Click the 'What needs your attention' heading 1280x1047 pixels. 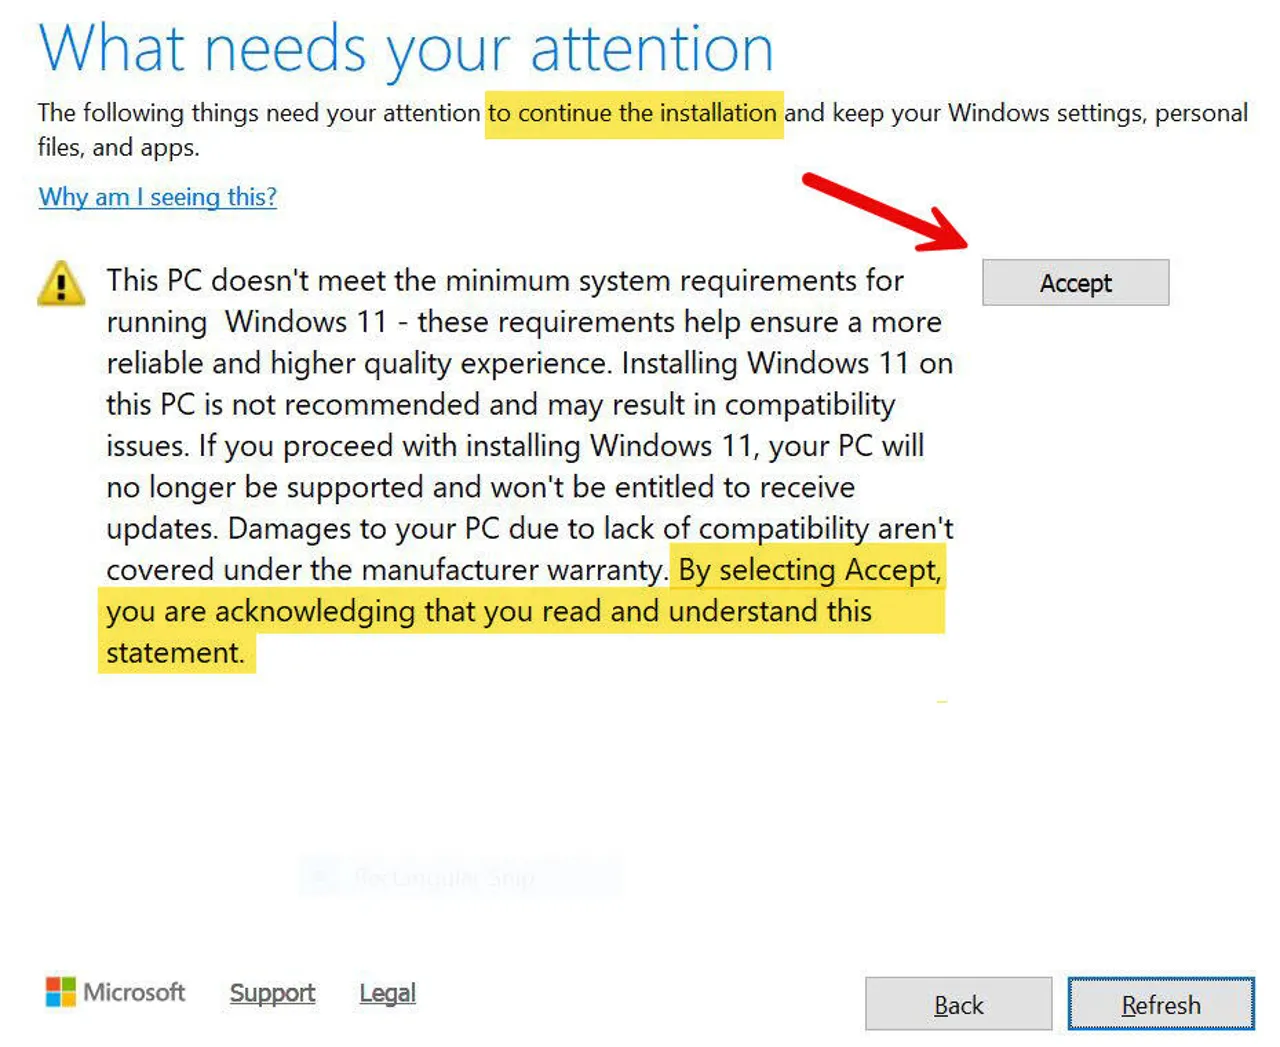[x=406, y=48]
